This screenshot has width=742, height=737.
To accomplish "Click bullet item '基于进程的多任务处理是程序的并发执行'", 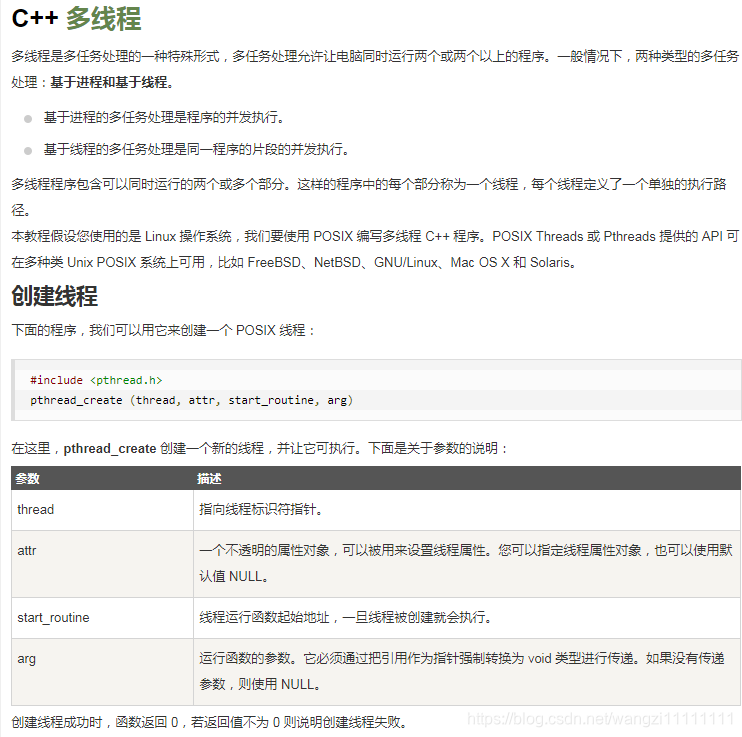I will click(x=164, y=117).
